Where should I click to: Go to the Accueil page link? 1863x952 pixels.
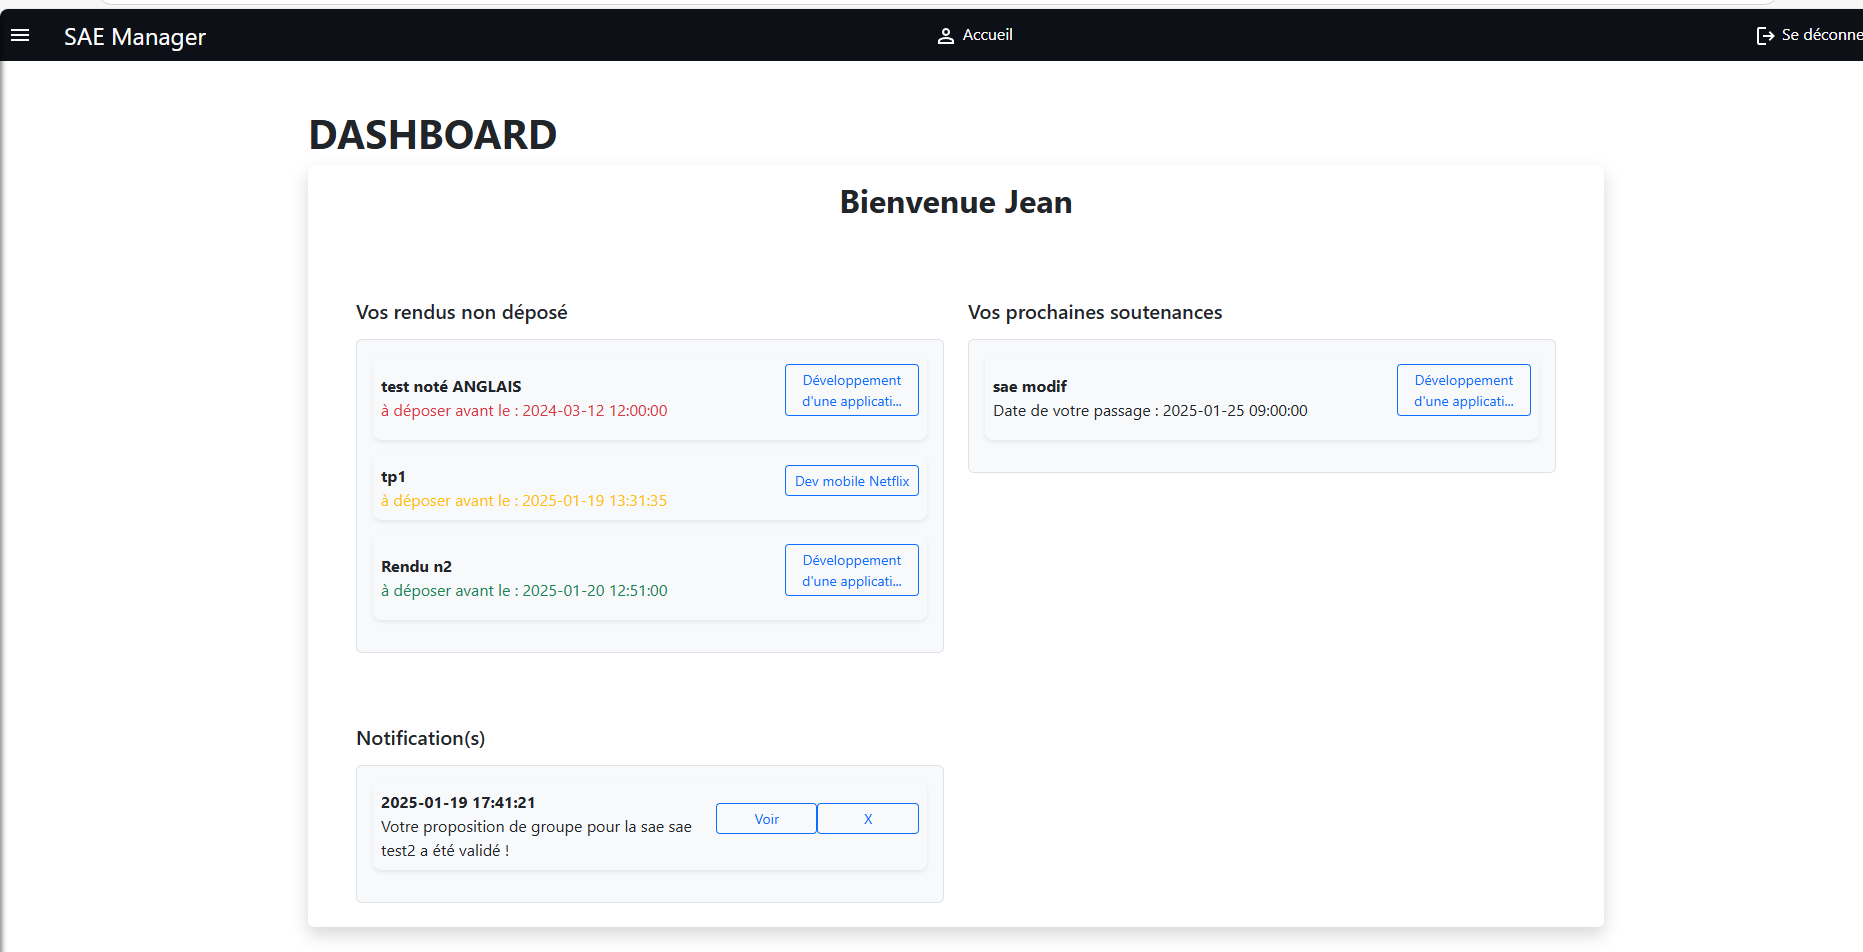click(x=987, y=35)
